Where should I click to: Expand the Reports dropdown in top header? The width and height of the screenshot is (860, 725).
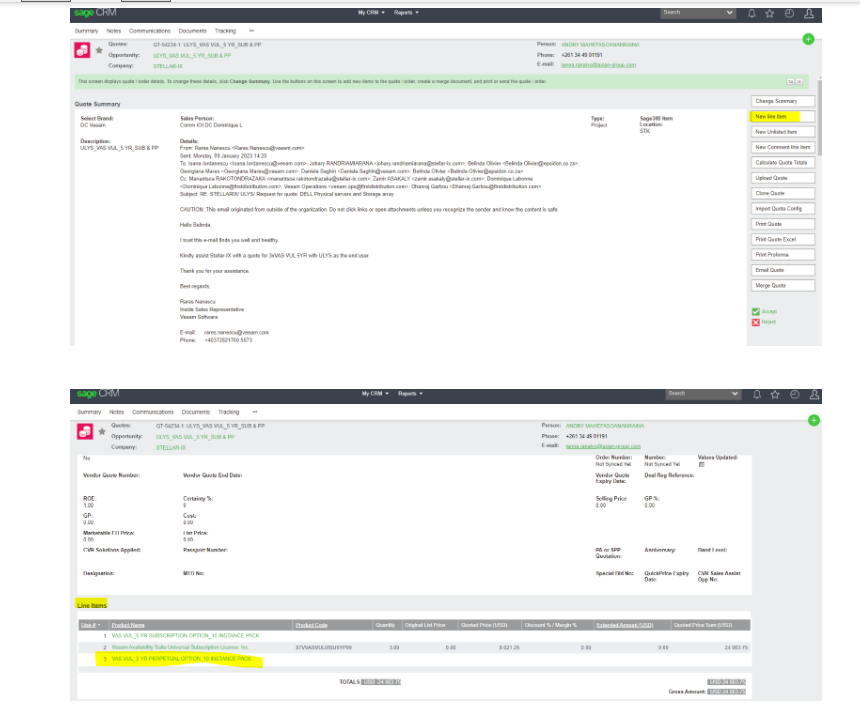409,13
